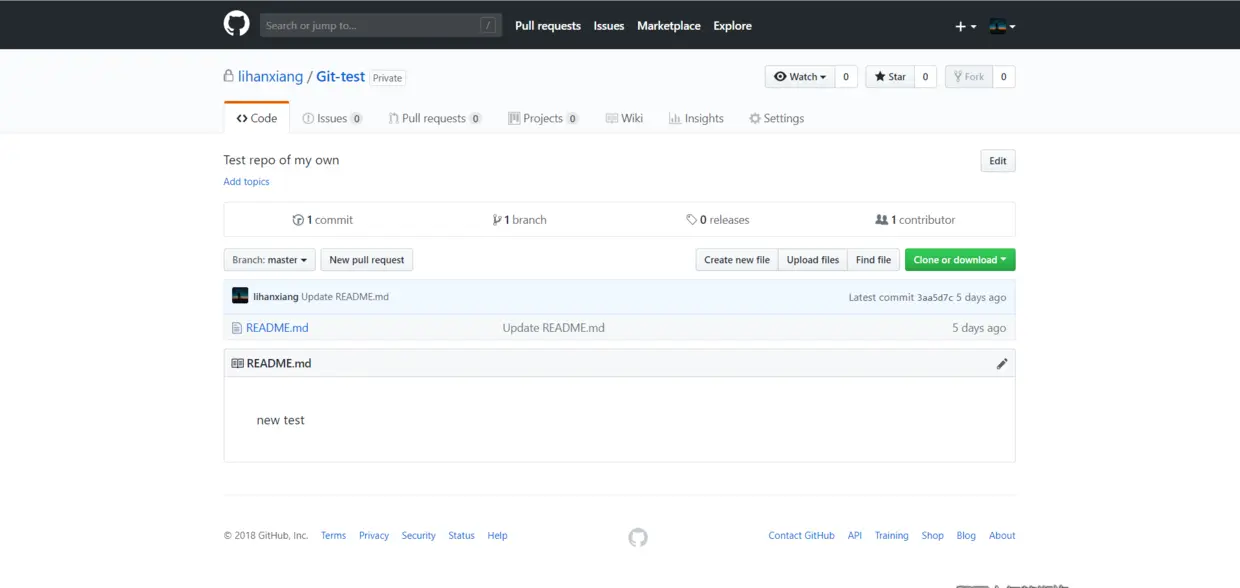Focus the Search or jump to field
Screen dimensions: 1240x588
pyautogui.click(x=381, y=25)
